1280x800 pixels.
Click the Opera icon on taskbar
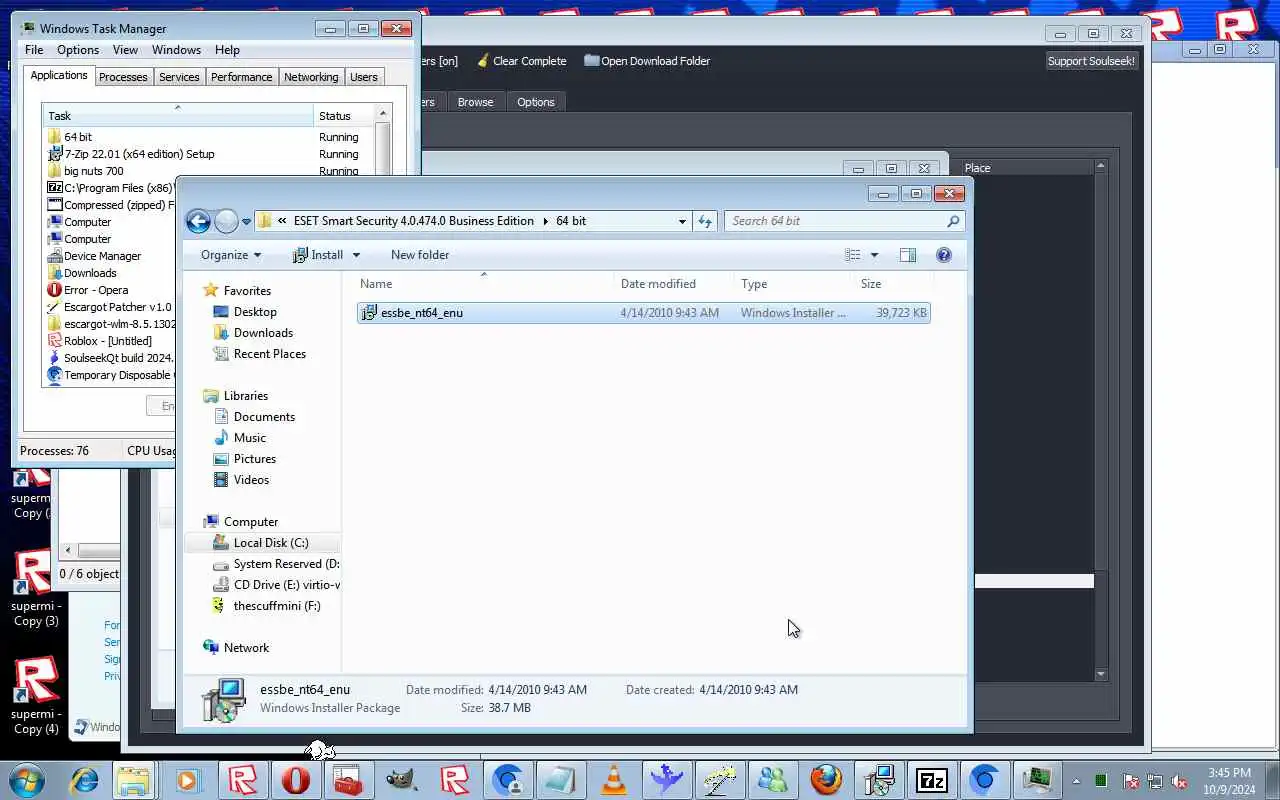[x=295, y=779]
